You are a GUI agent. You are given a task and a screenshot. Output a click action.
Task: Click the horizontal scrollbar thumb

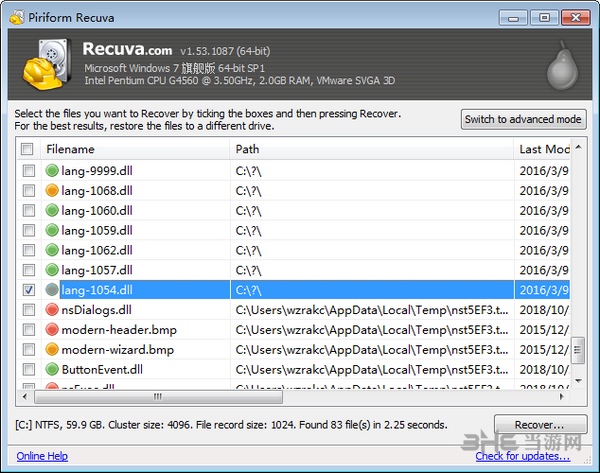click(x=158, y=396)
